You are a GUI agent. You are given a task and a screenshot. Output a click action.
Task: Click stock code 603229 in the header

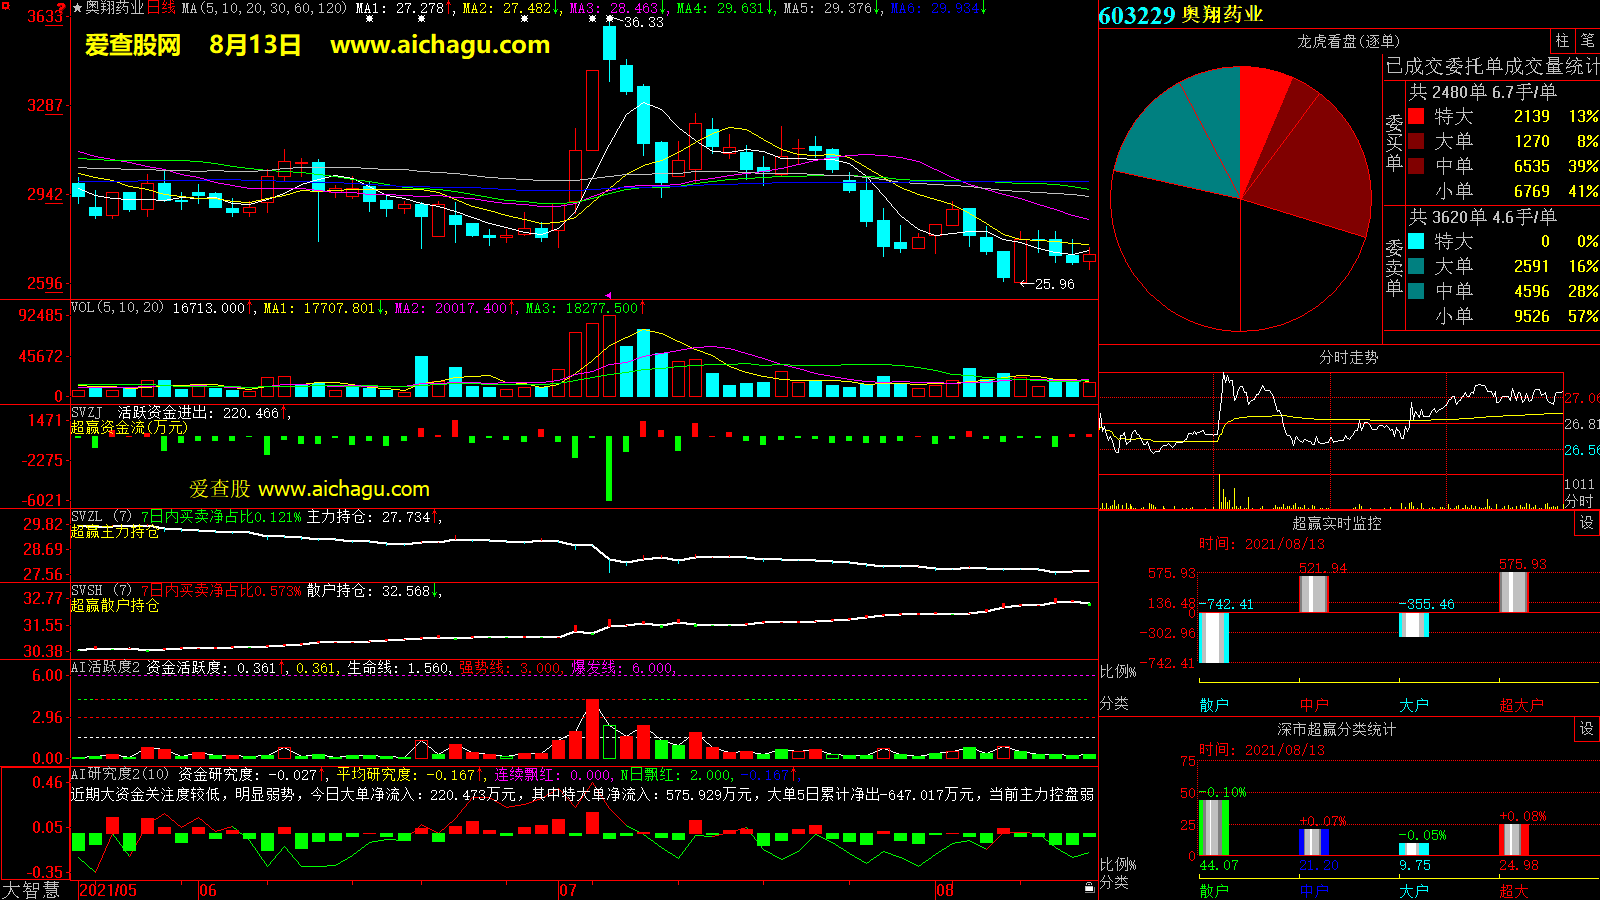(1136, 15)
